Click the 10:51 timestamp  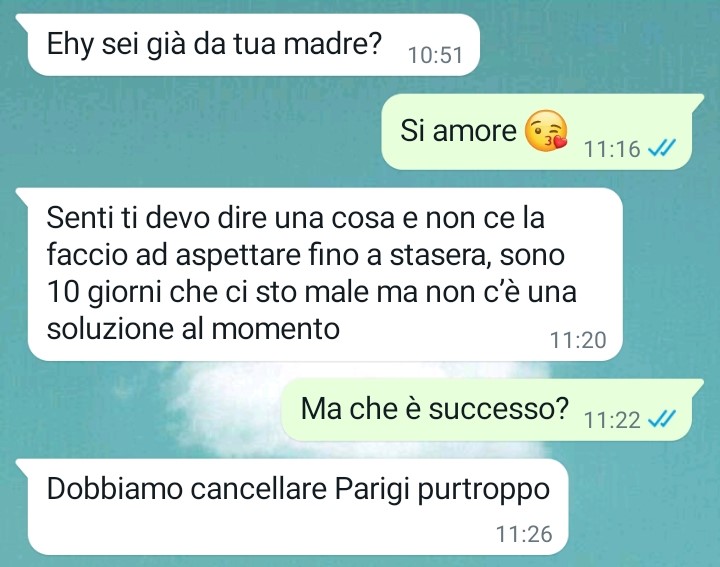point(435,55)
